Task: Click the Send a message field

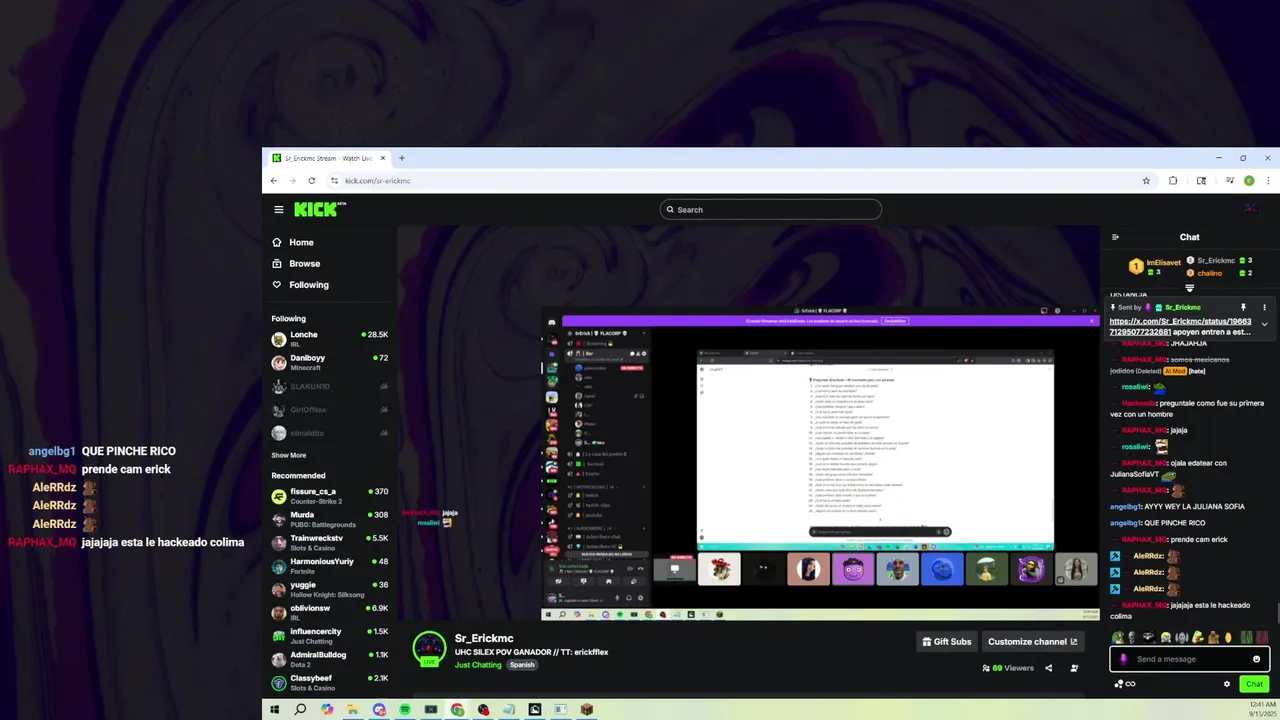Action: click(x=1189, y=659)
